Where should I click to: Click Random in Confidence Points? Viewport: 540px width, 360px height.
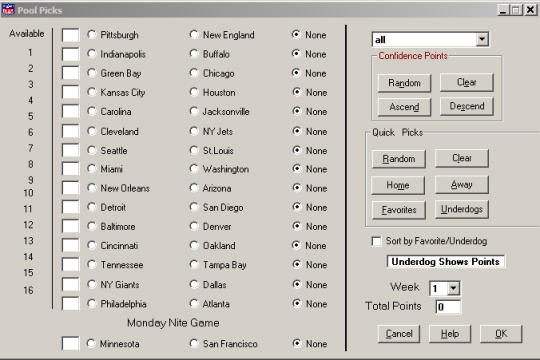tap(404, 83)
